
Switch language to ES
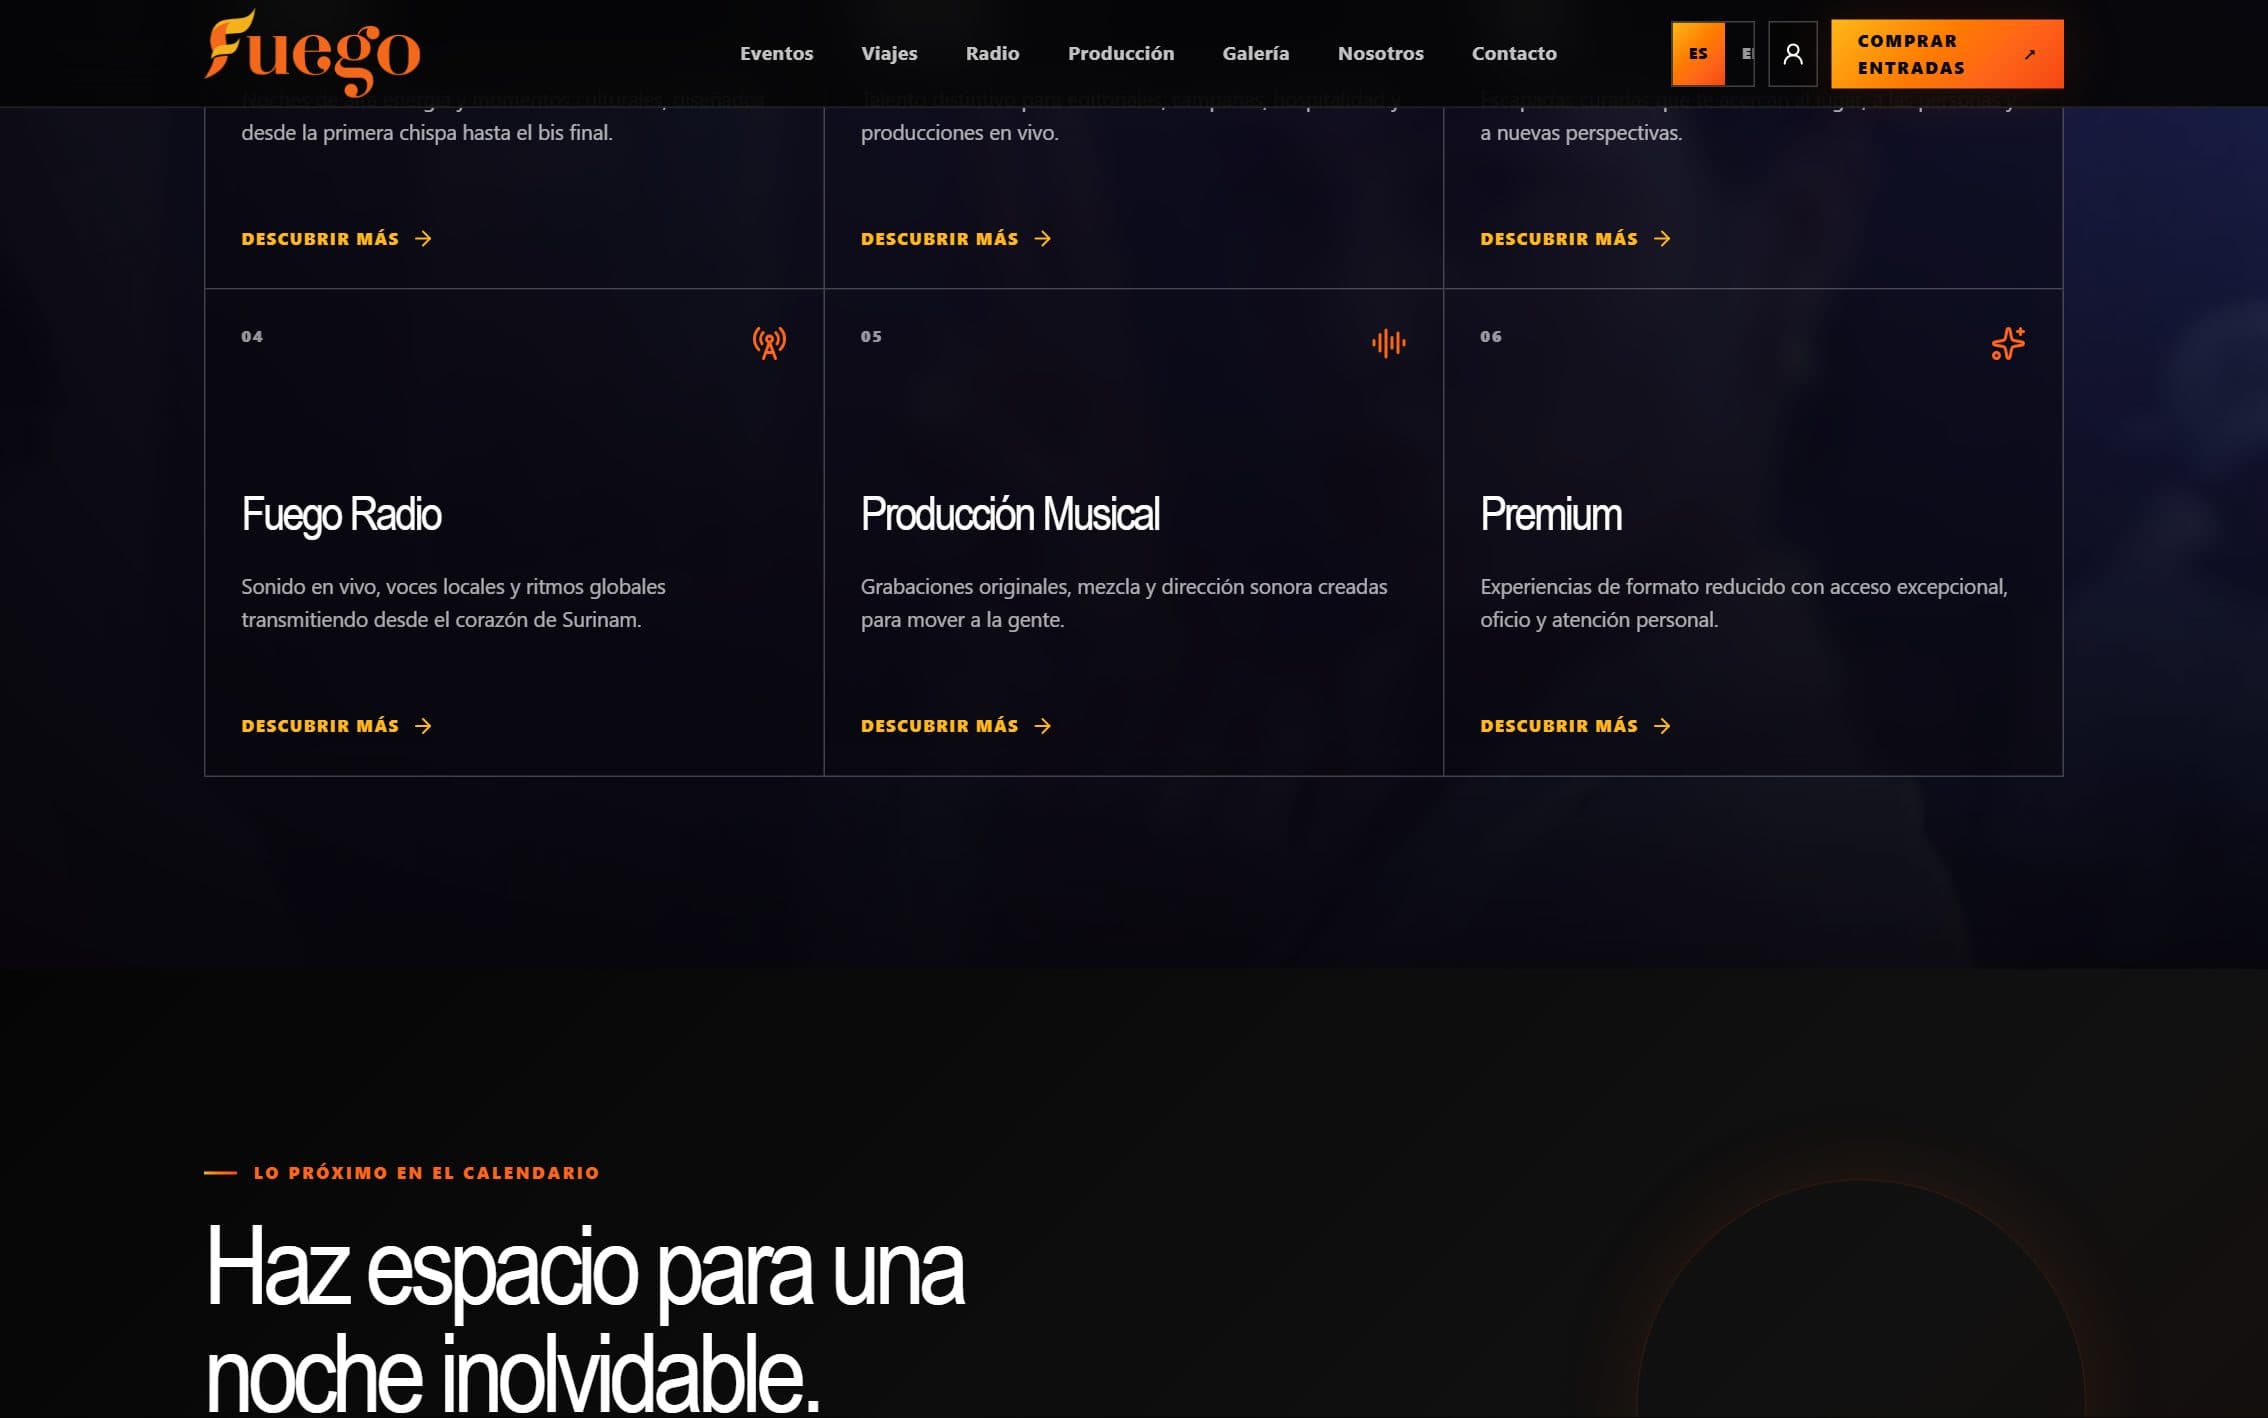pos(1698,54)
